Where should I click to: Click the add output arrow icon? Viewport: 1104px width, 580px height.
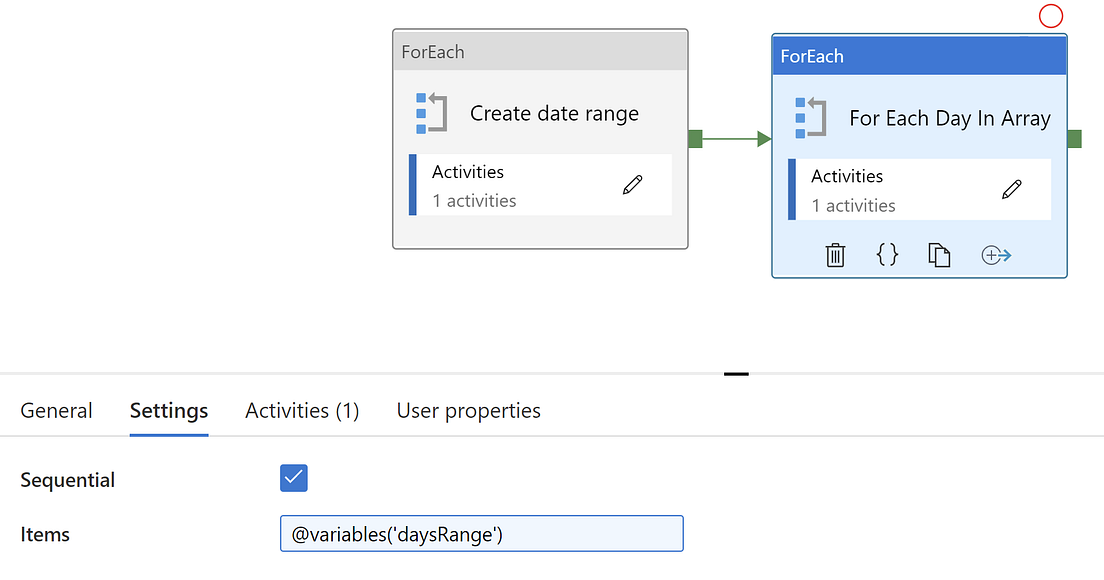(996, 255)
